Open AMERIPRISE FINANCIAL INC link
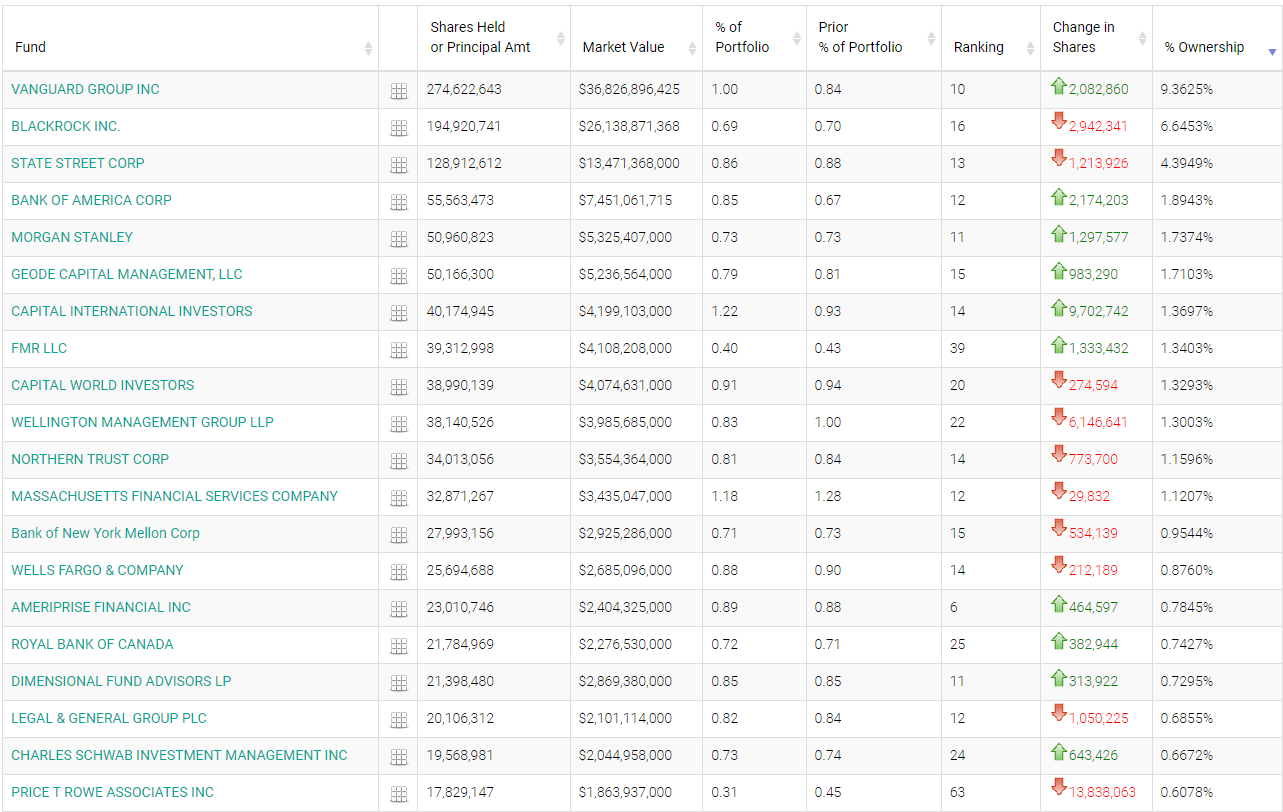 tap(101, 607)
